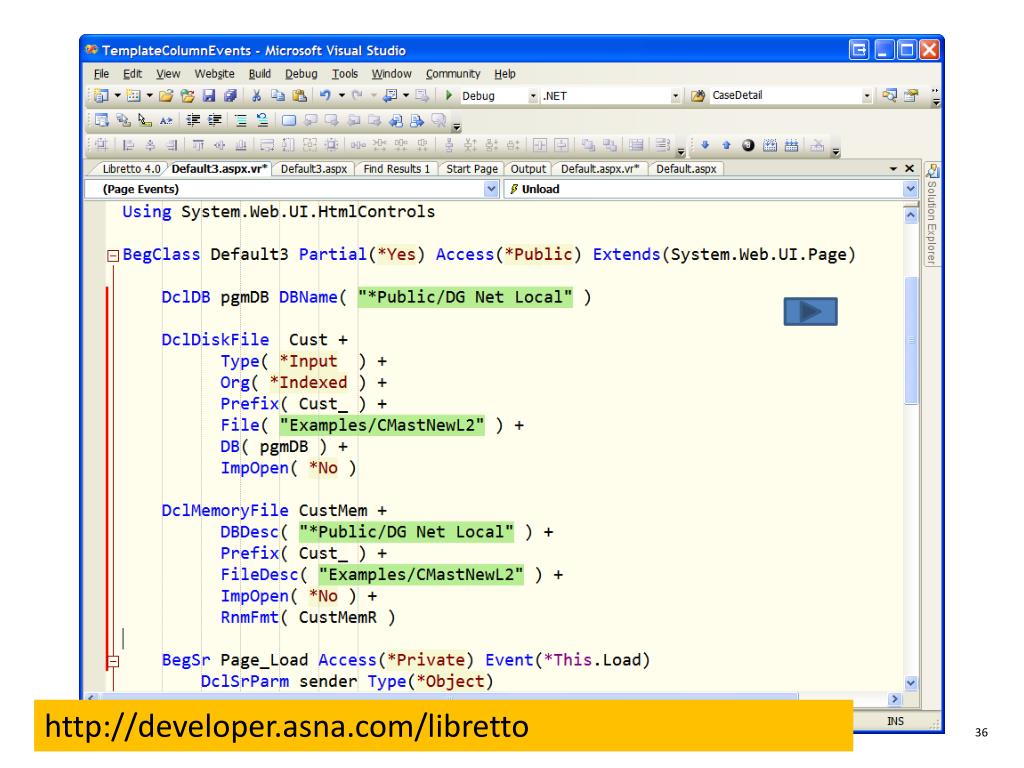Click the horizontal scroll right arrow

pyautogui.click(x=895, y=699)
